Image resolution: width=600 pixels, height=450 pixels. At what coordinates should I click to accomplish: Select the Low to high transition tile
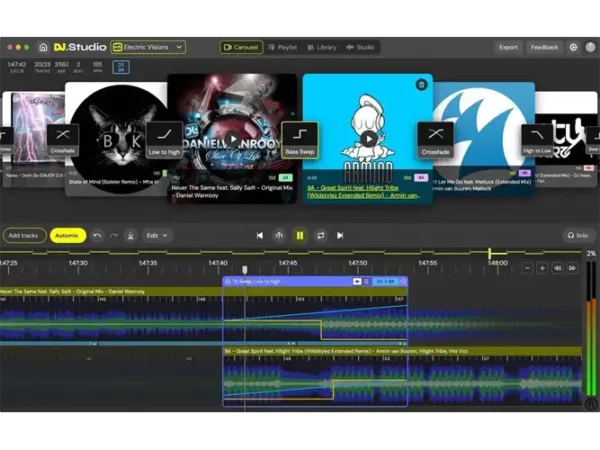[164, 140]
